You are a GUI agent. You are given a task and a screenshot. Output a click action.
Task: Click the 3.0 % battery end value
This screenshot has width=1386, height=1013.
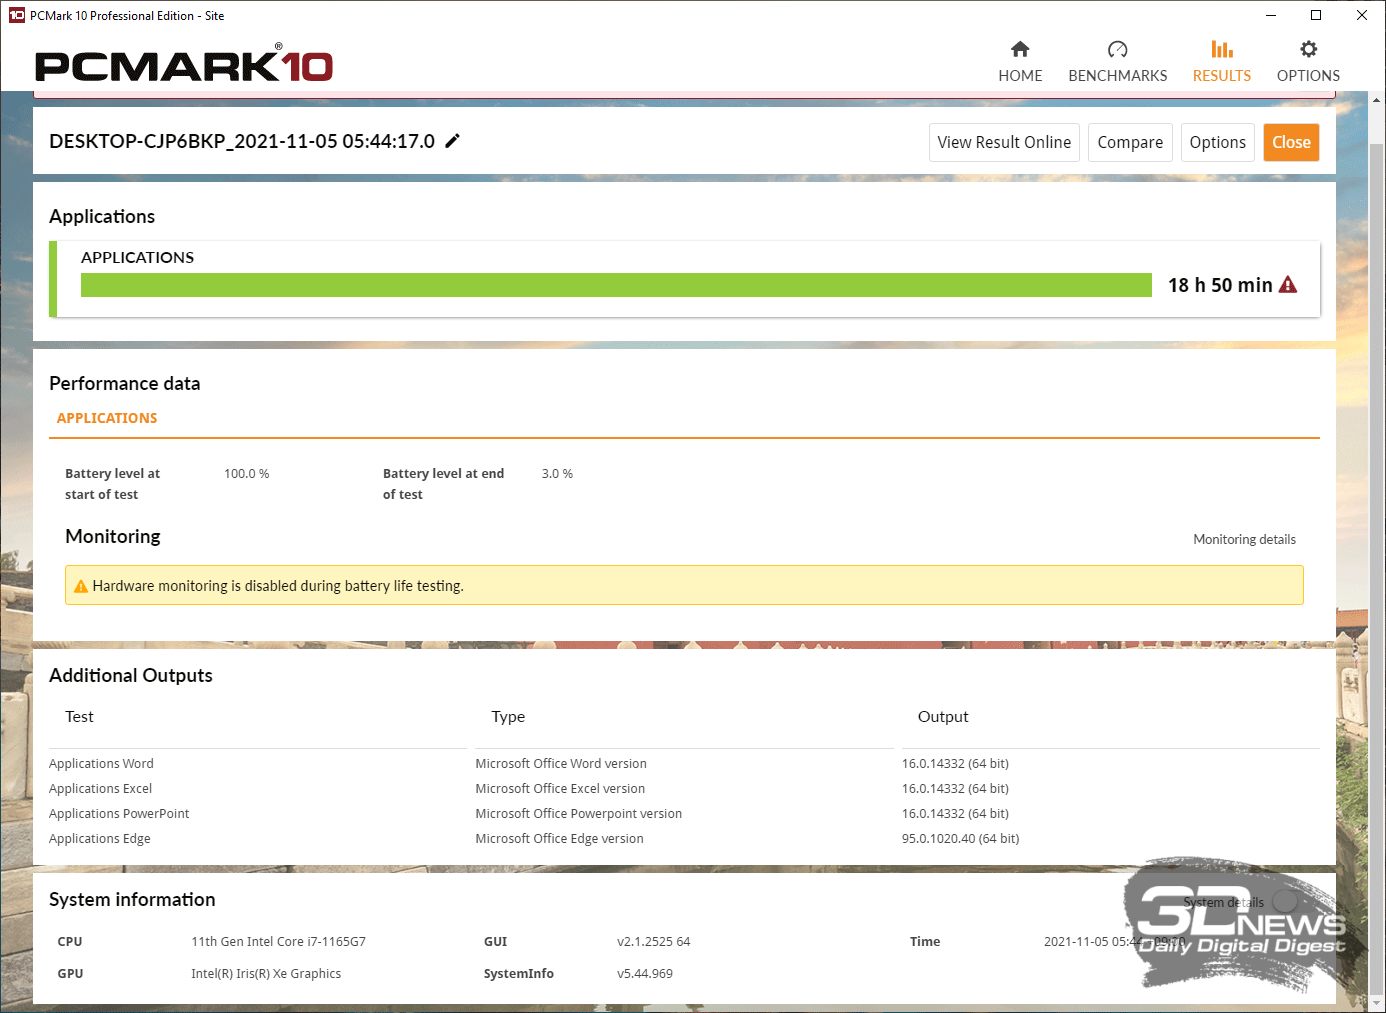pos(557,474)
